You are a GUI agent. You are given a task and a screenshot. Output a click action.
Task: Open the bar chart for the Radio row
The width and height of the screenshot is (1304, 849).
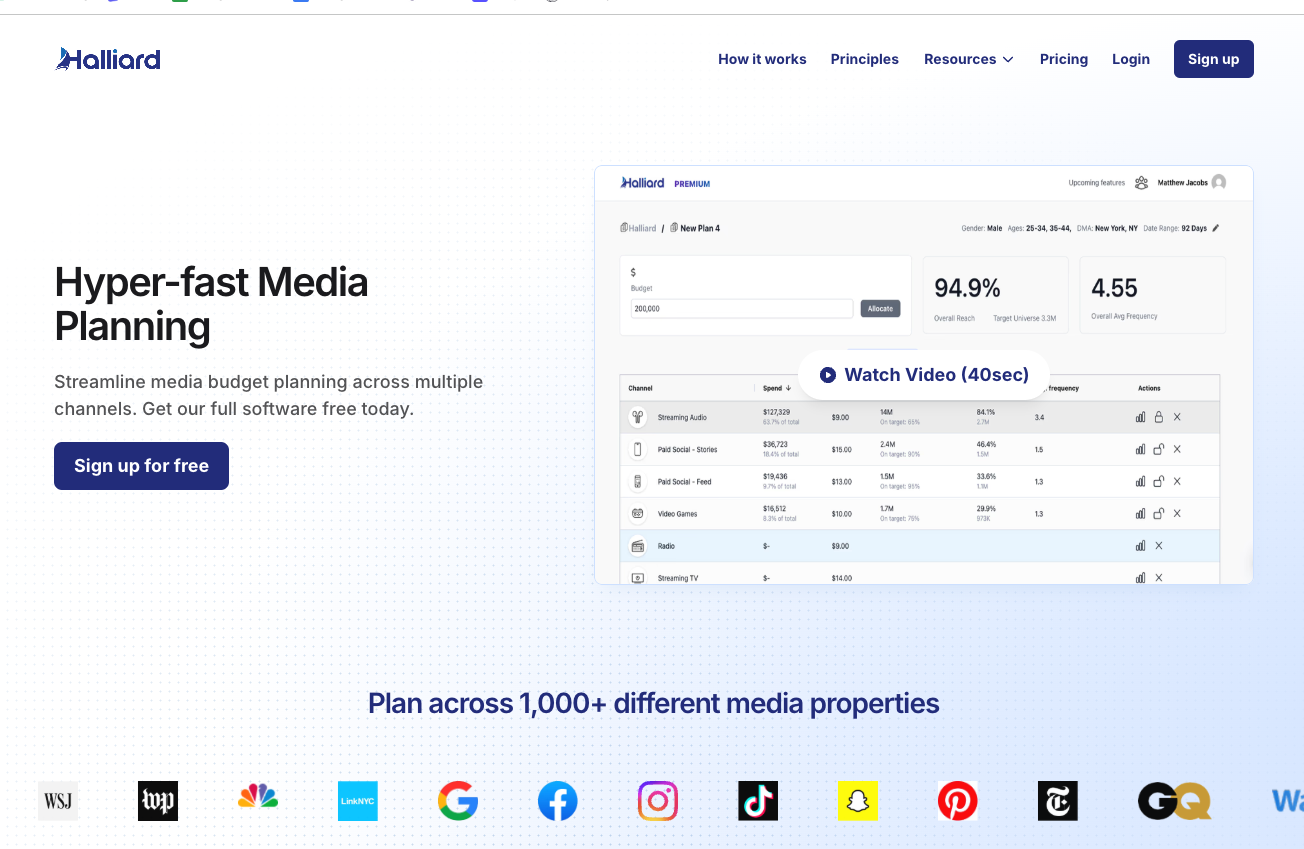pos(1140,546)
